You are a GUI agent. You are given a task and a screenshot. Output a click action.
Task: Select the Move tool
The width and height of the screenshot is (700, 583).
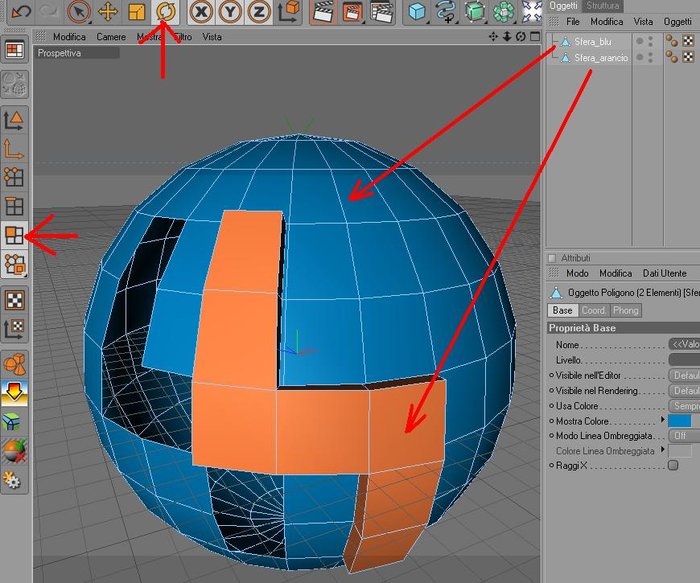click(108, 12)
